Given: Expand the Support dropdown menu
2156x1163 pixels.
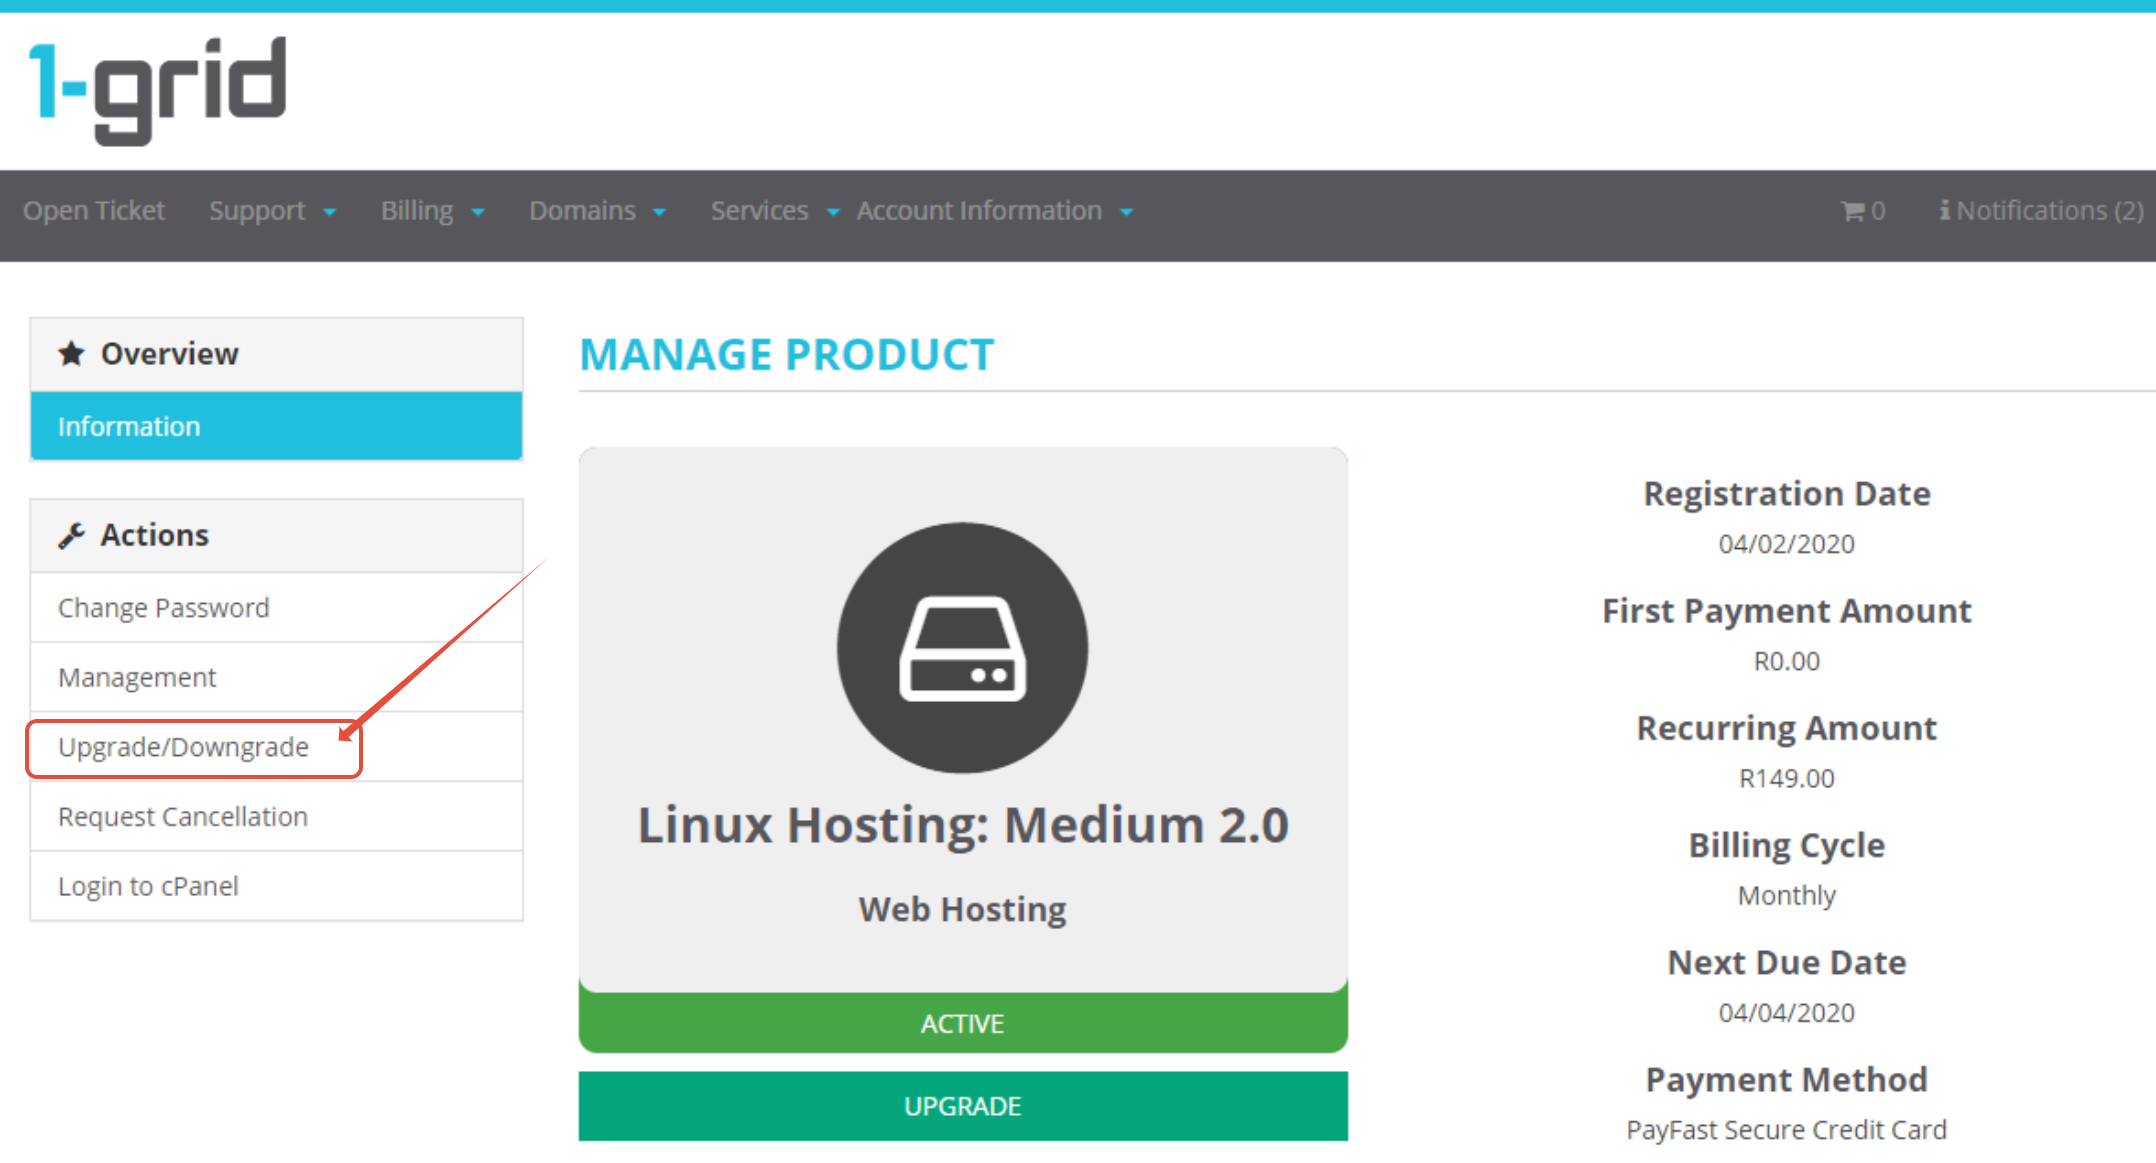Looking at the screenshot, I should [272, 211].
